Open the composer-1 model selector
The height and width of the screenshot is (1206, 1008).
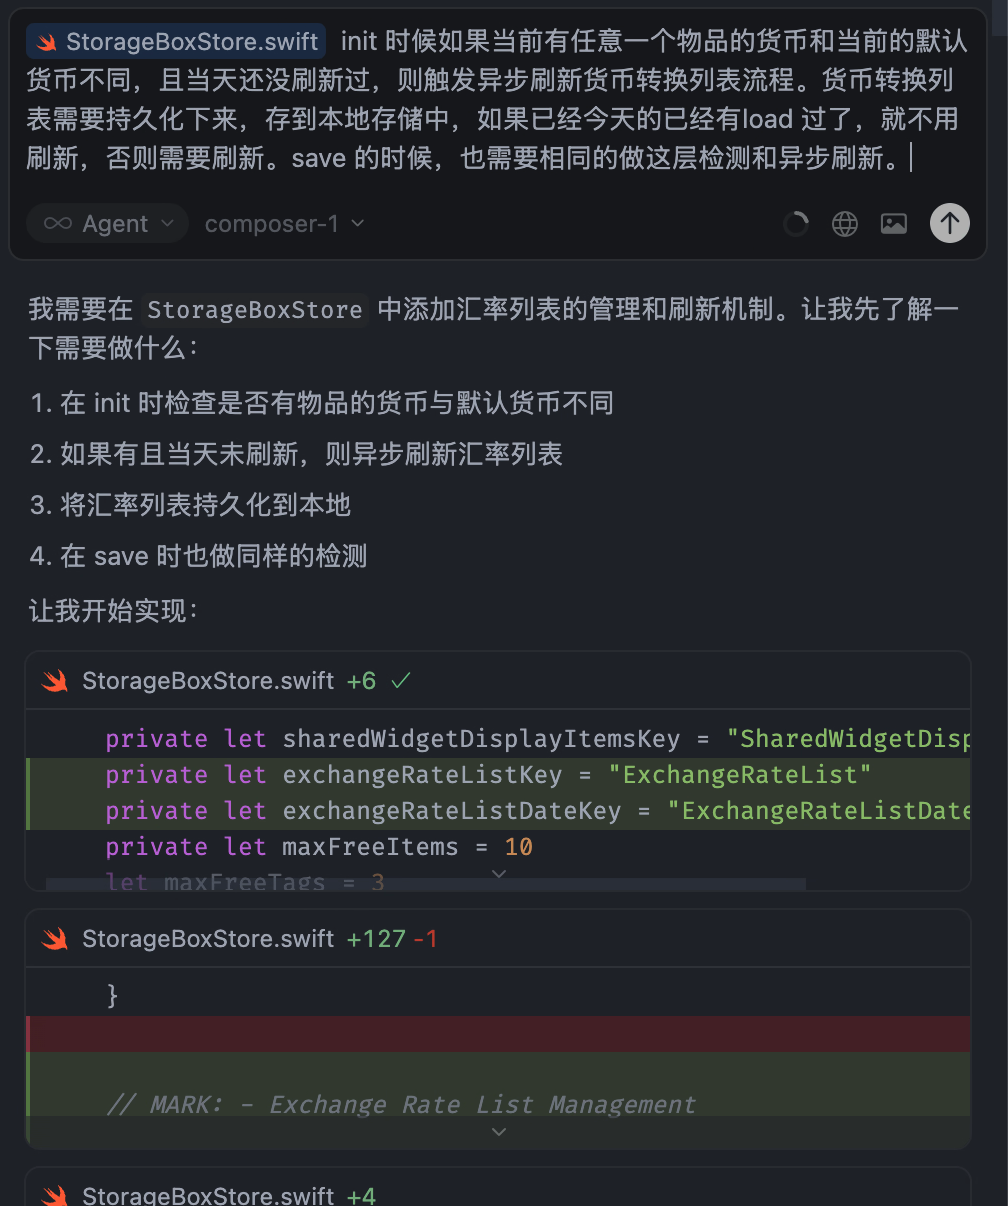[284, 224]
